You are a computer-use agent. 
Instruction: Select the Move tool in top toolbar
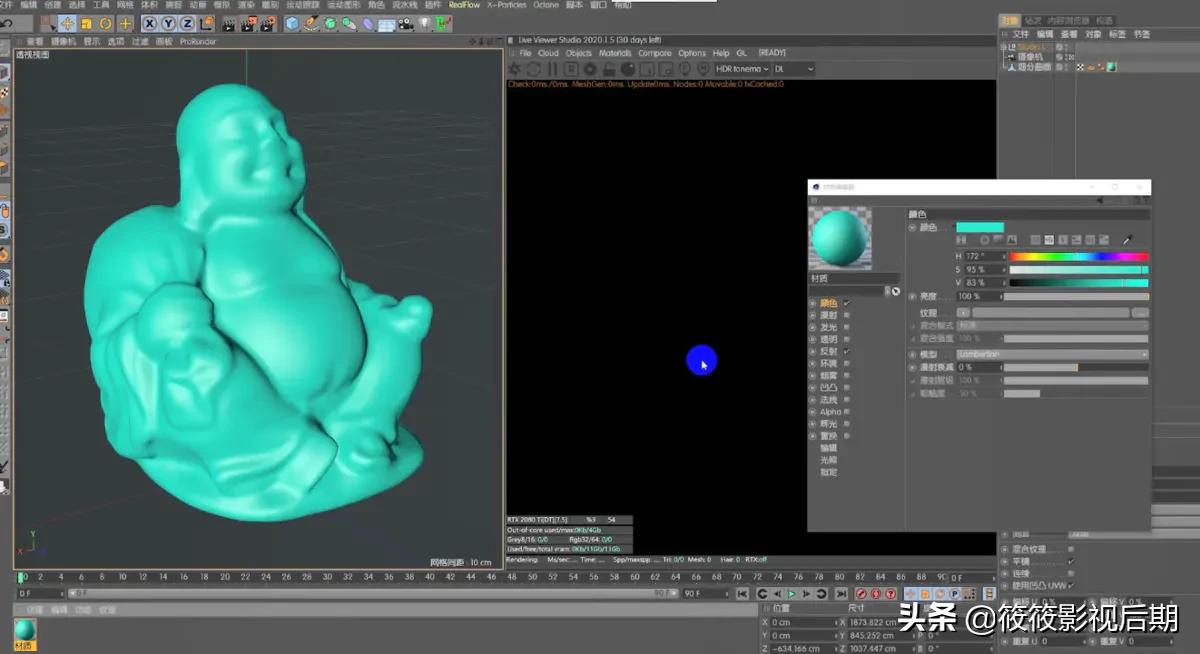(x=67, y=23)
